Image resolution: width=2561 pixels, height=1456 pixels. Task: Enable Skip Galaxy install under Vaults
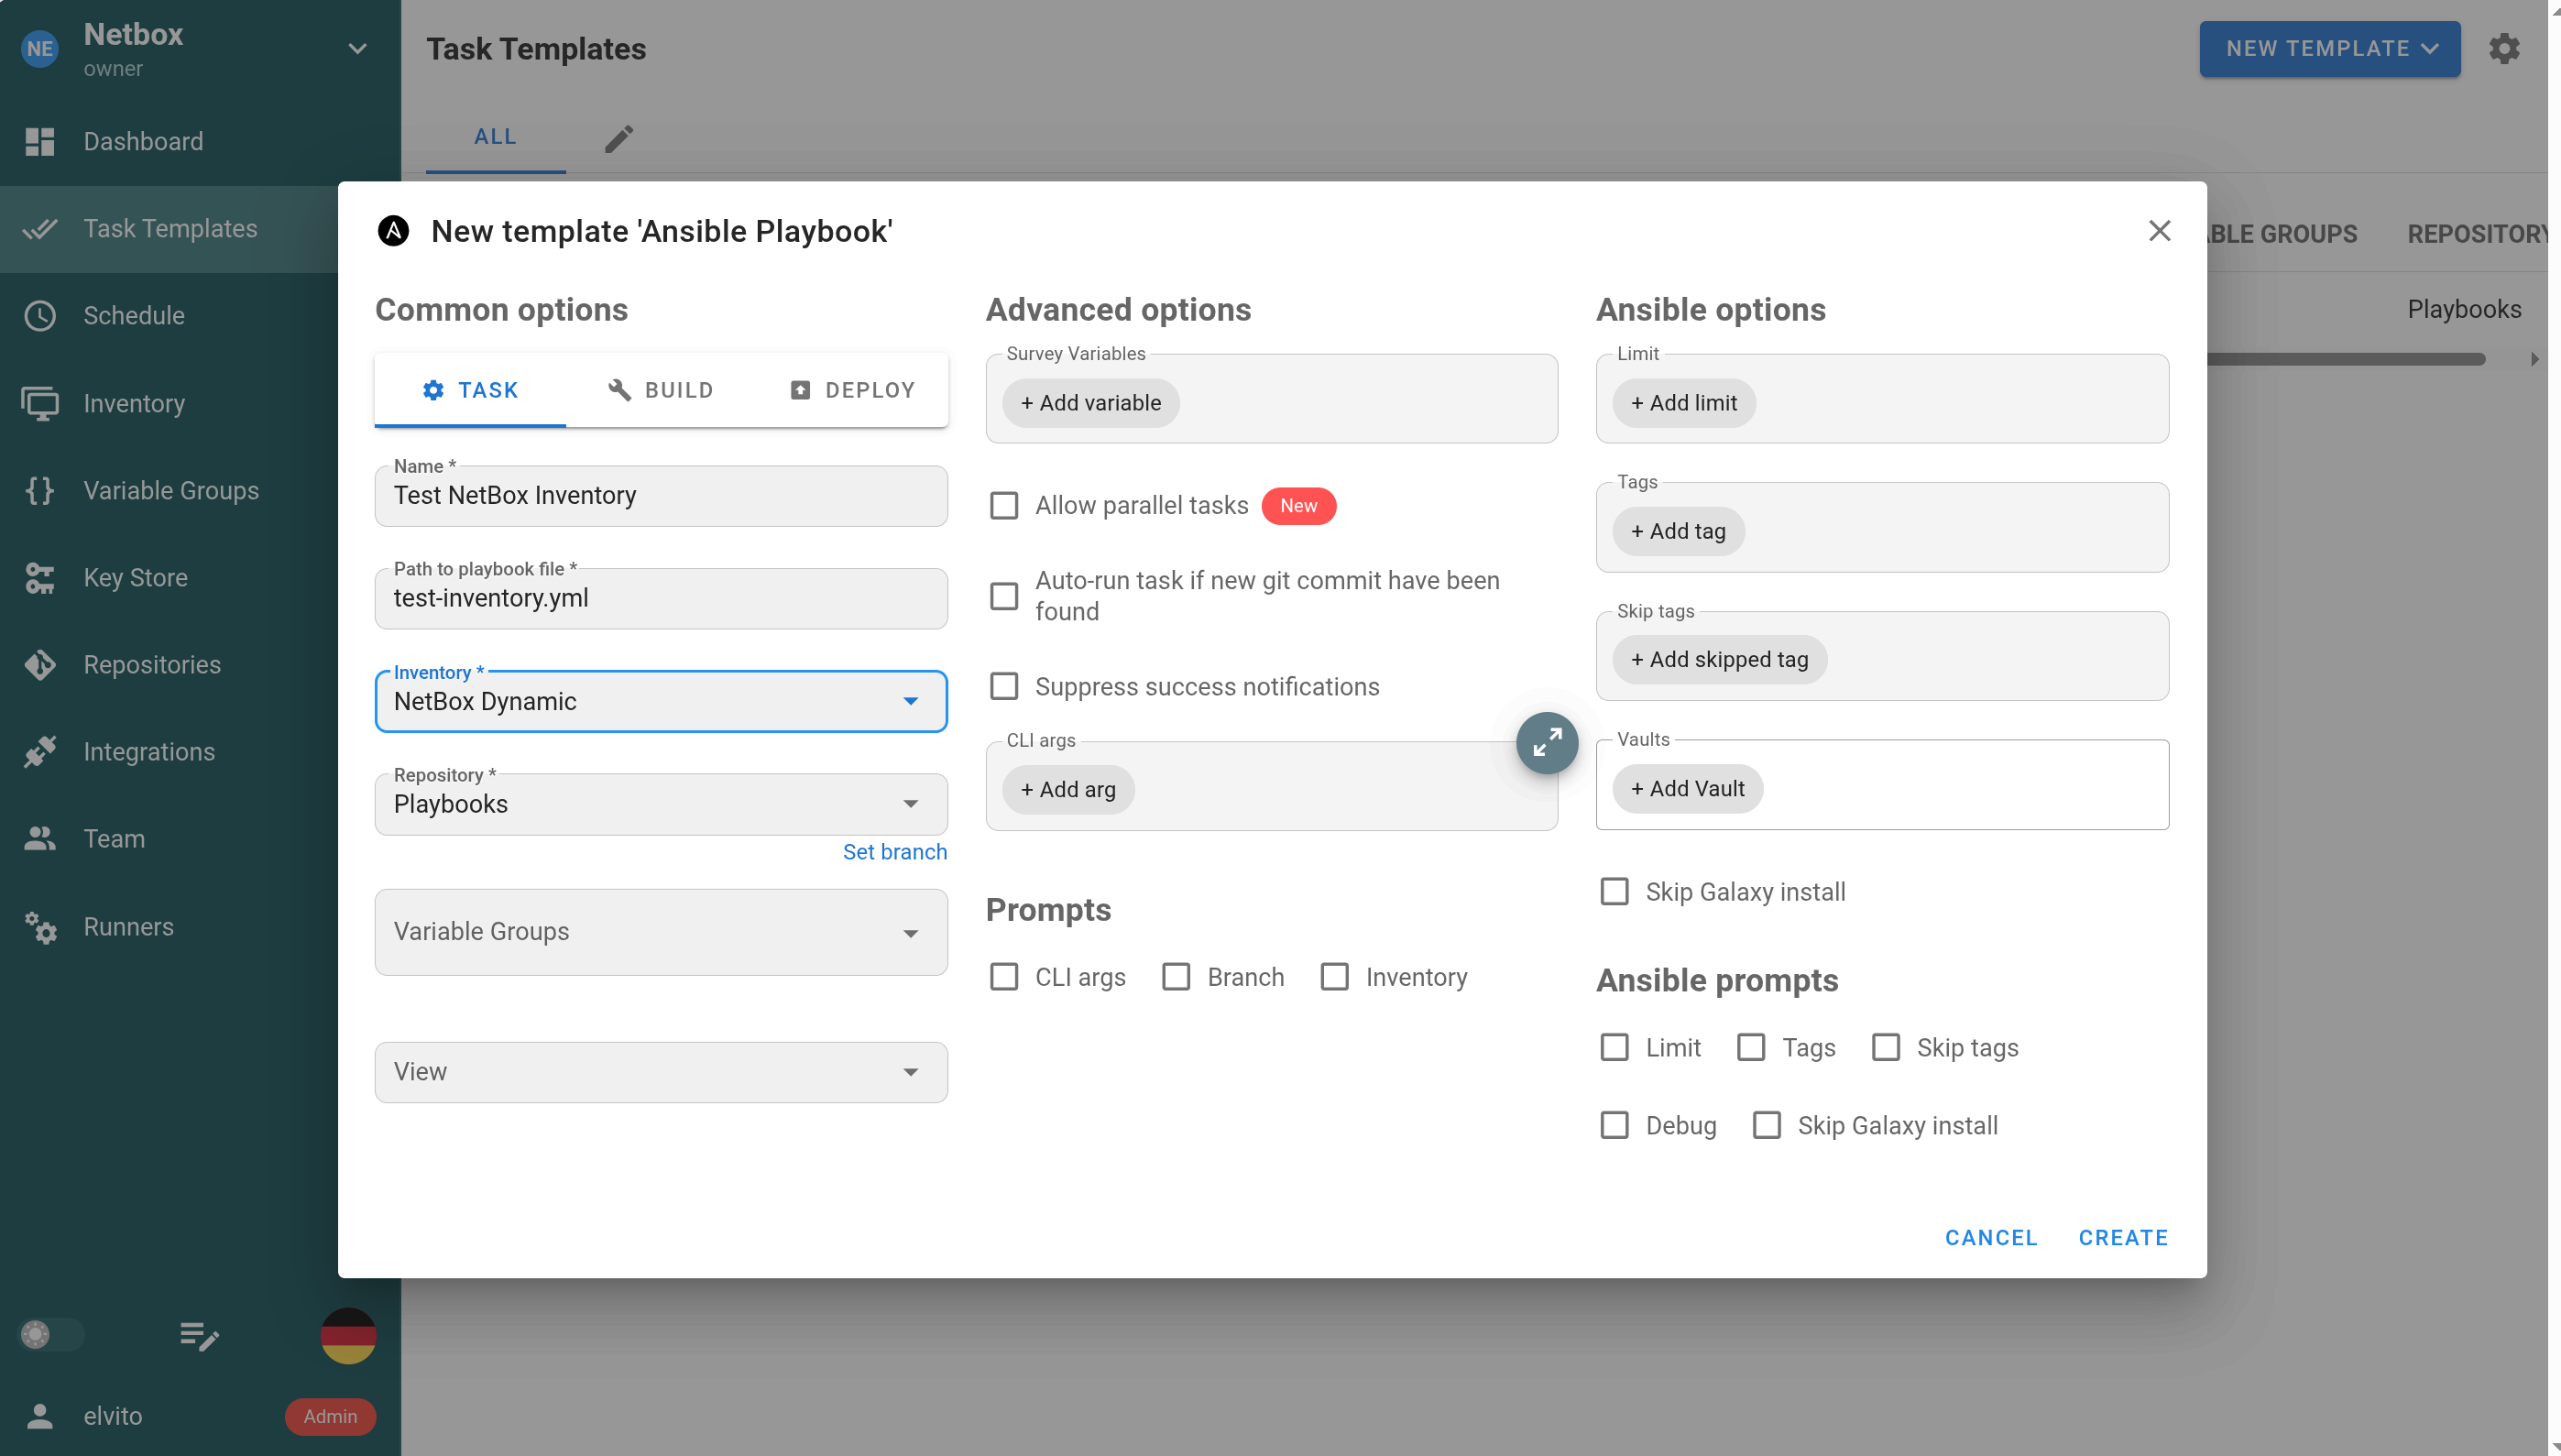coord(1615,892)
